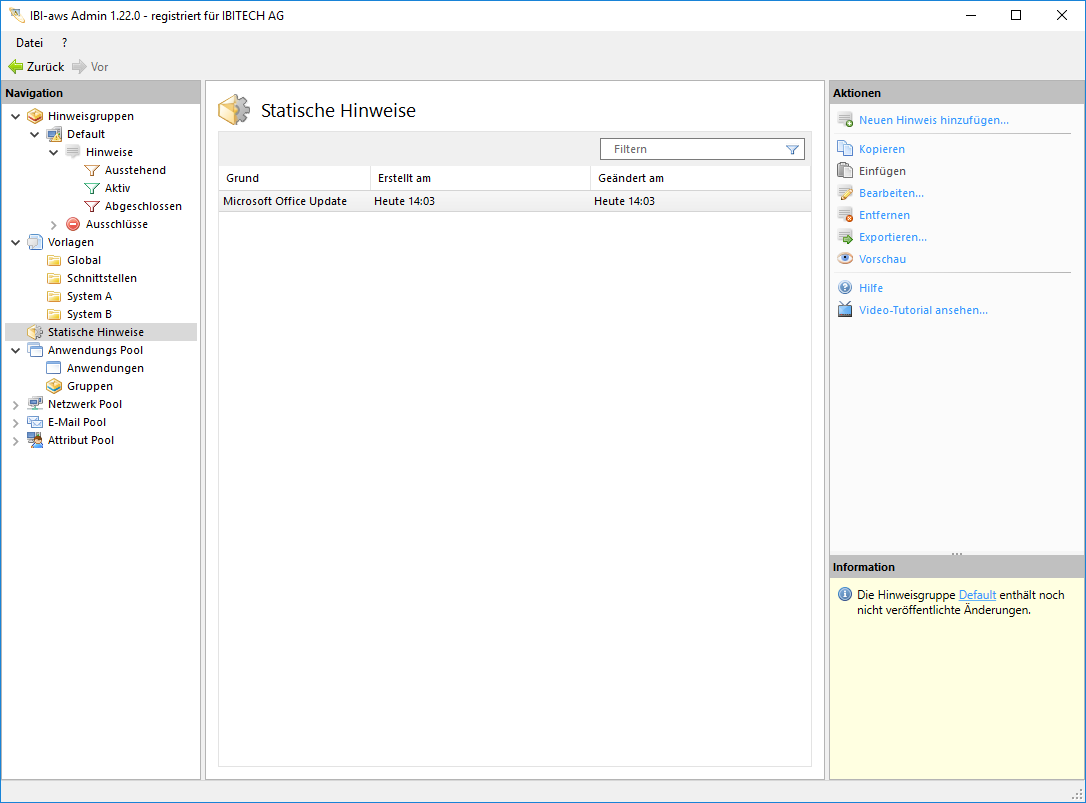The height and width of the screenshot is (803, 1086).
Task: Click the Kopieren icon in Aktionen
Action: pyautogui.click(x=845, y=149)
